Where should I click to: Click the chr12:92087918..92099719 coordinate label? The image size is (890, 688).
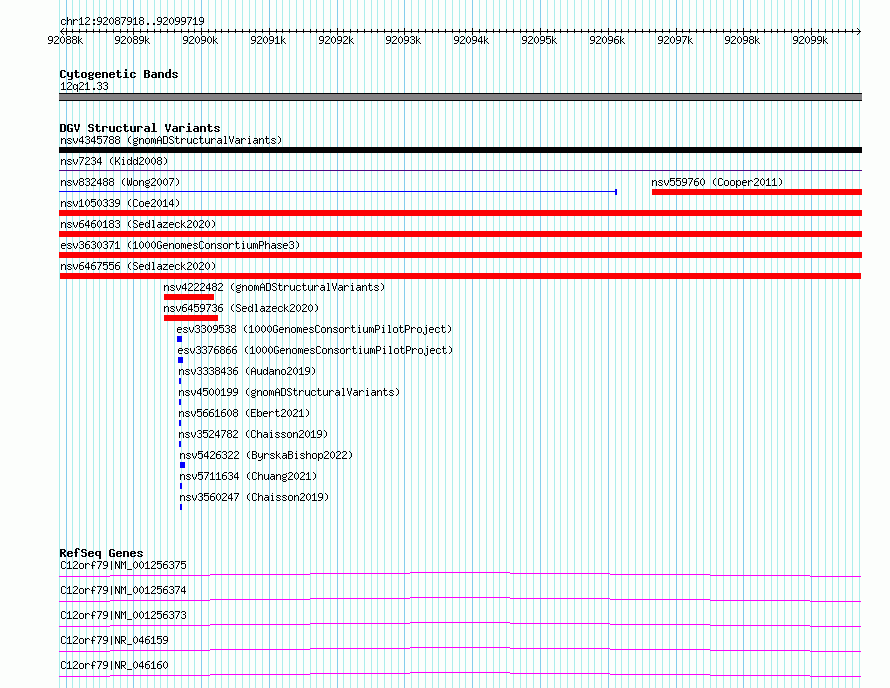132,21
